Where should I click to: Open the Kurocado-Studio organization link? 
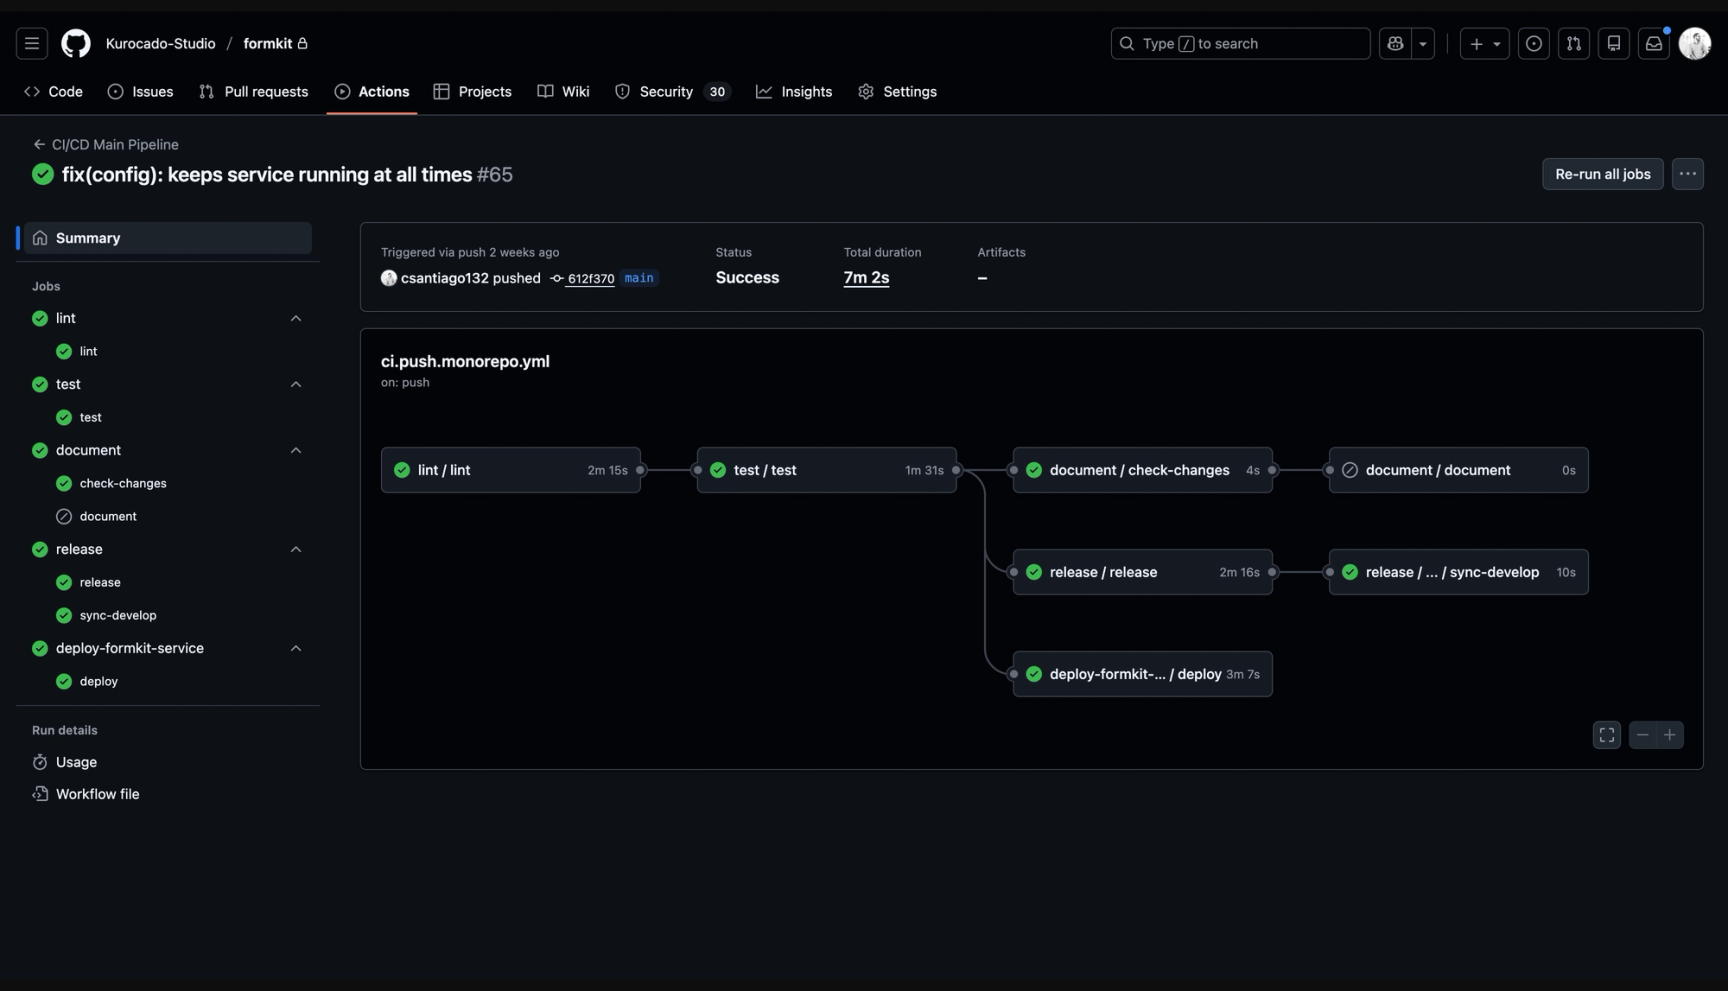tap(161, 44)
